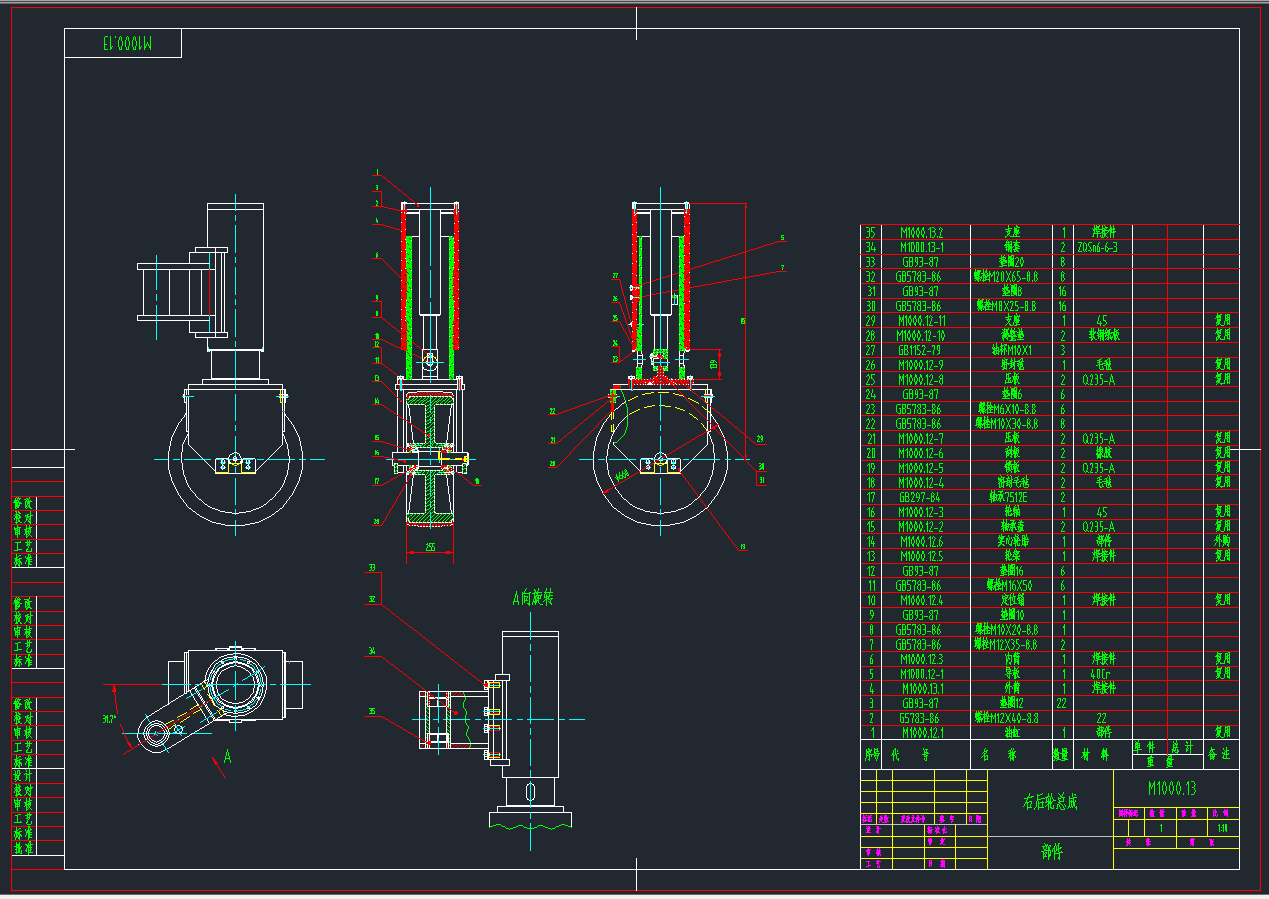Screen dimensions: 1269x899
Task: Click part code M1000.12-8
Action: pos(922,379)
